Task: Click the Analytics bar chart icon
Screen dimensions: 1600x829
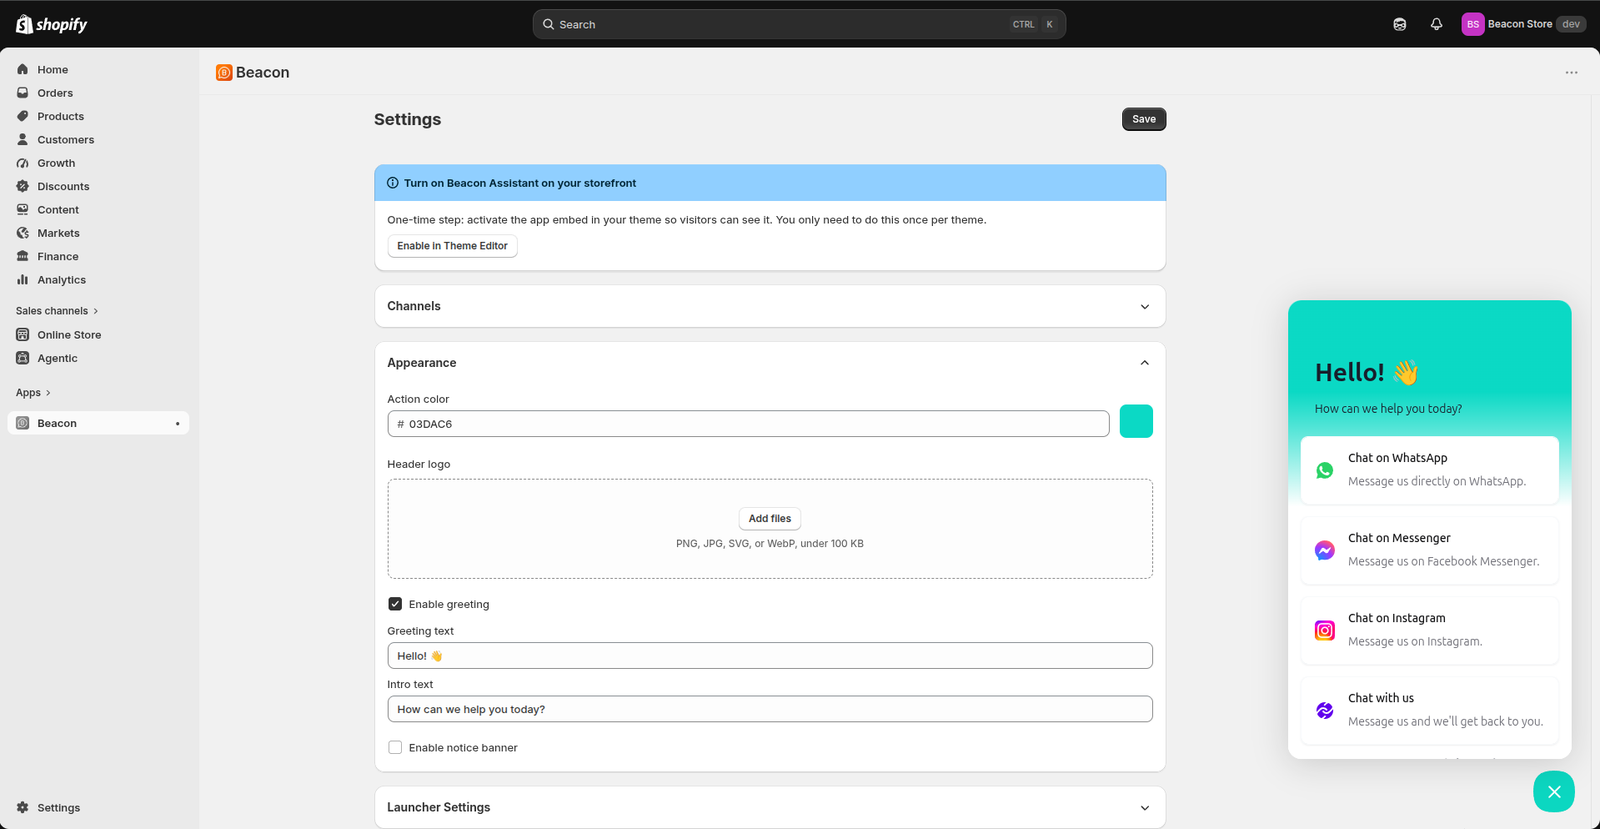Action: [22, 280]
